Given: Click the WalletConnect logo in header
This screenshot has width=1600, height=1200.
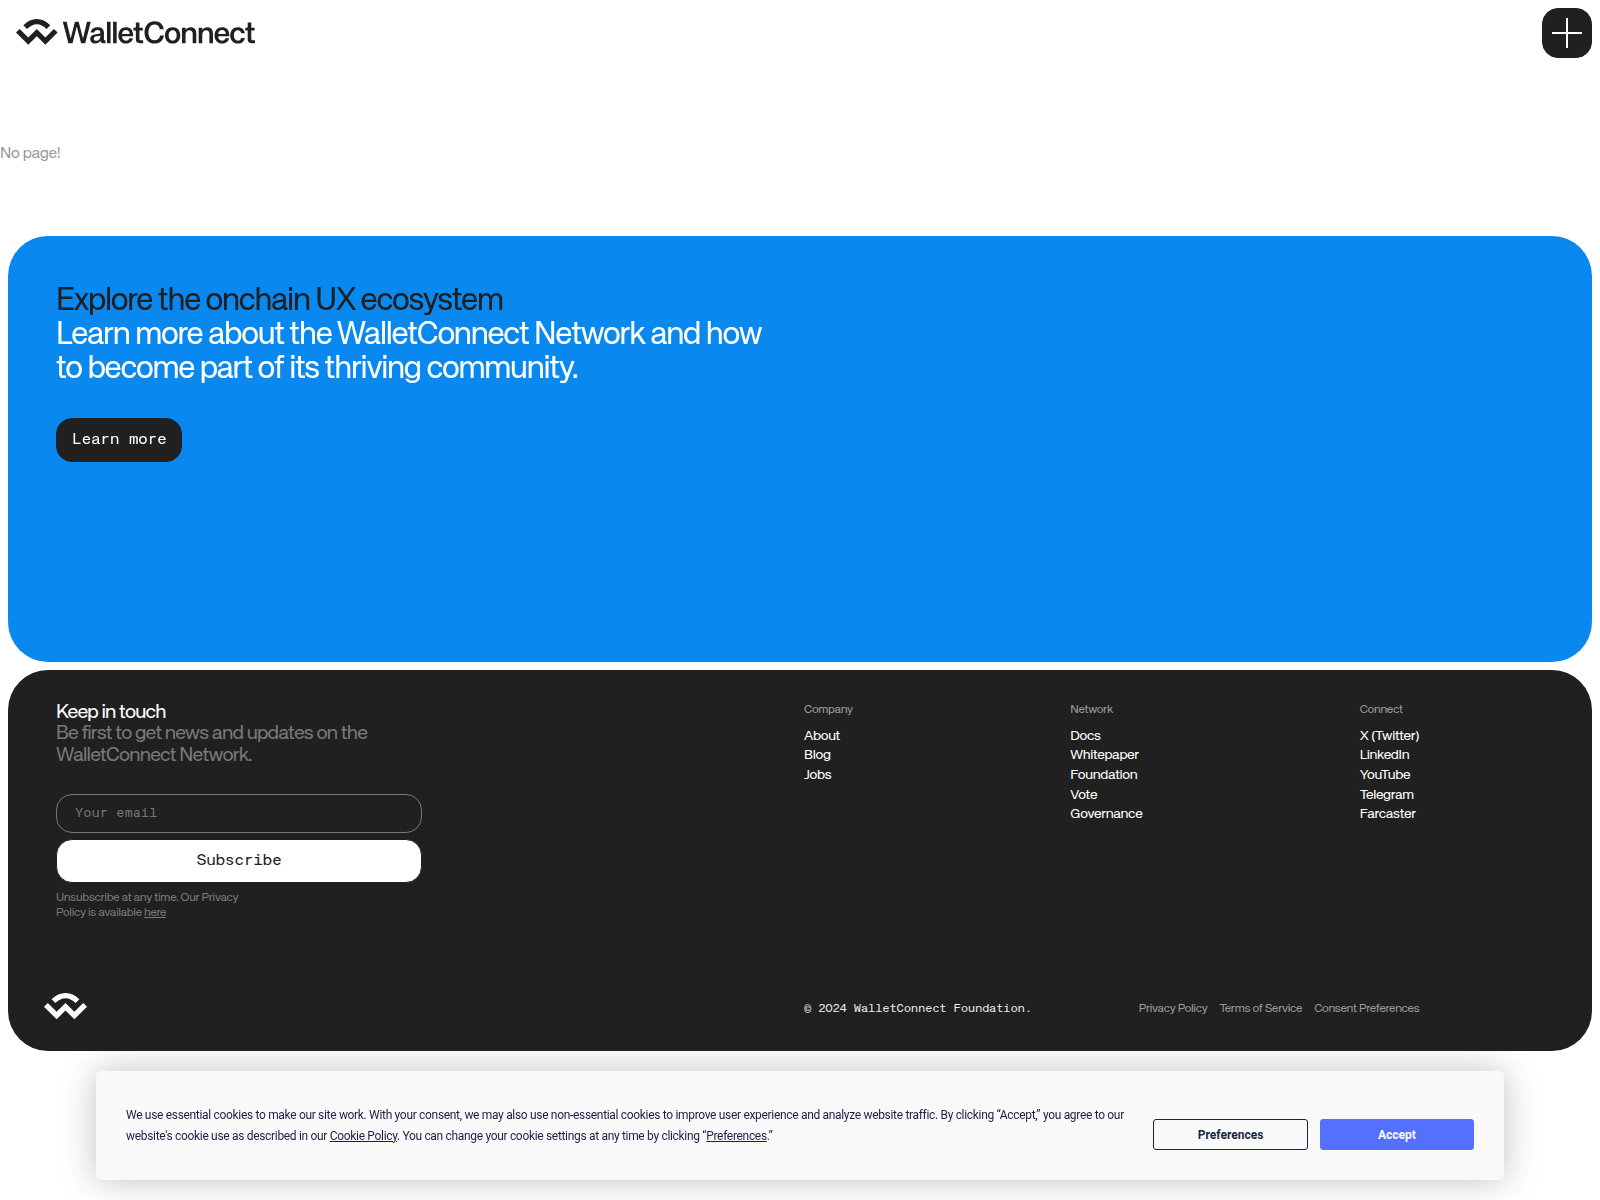Looking at the screenshot, I should point(136,33).
